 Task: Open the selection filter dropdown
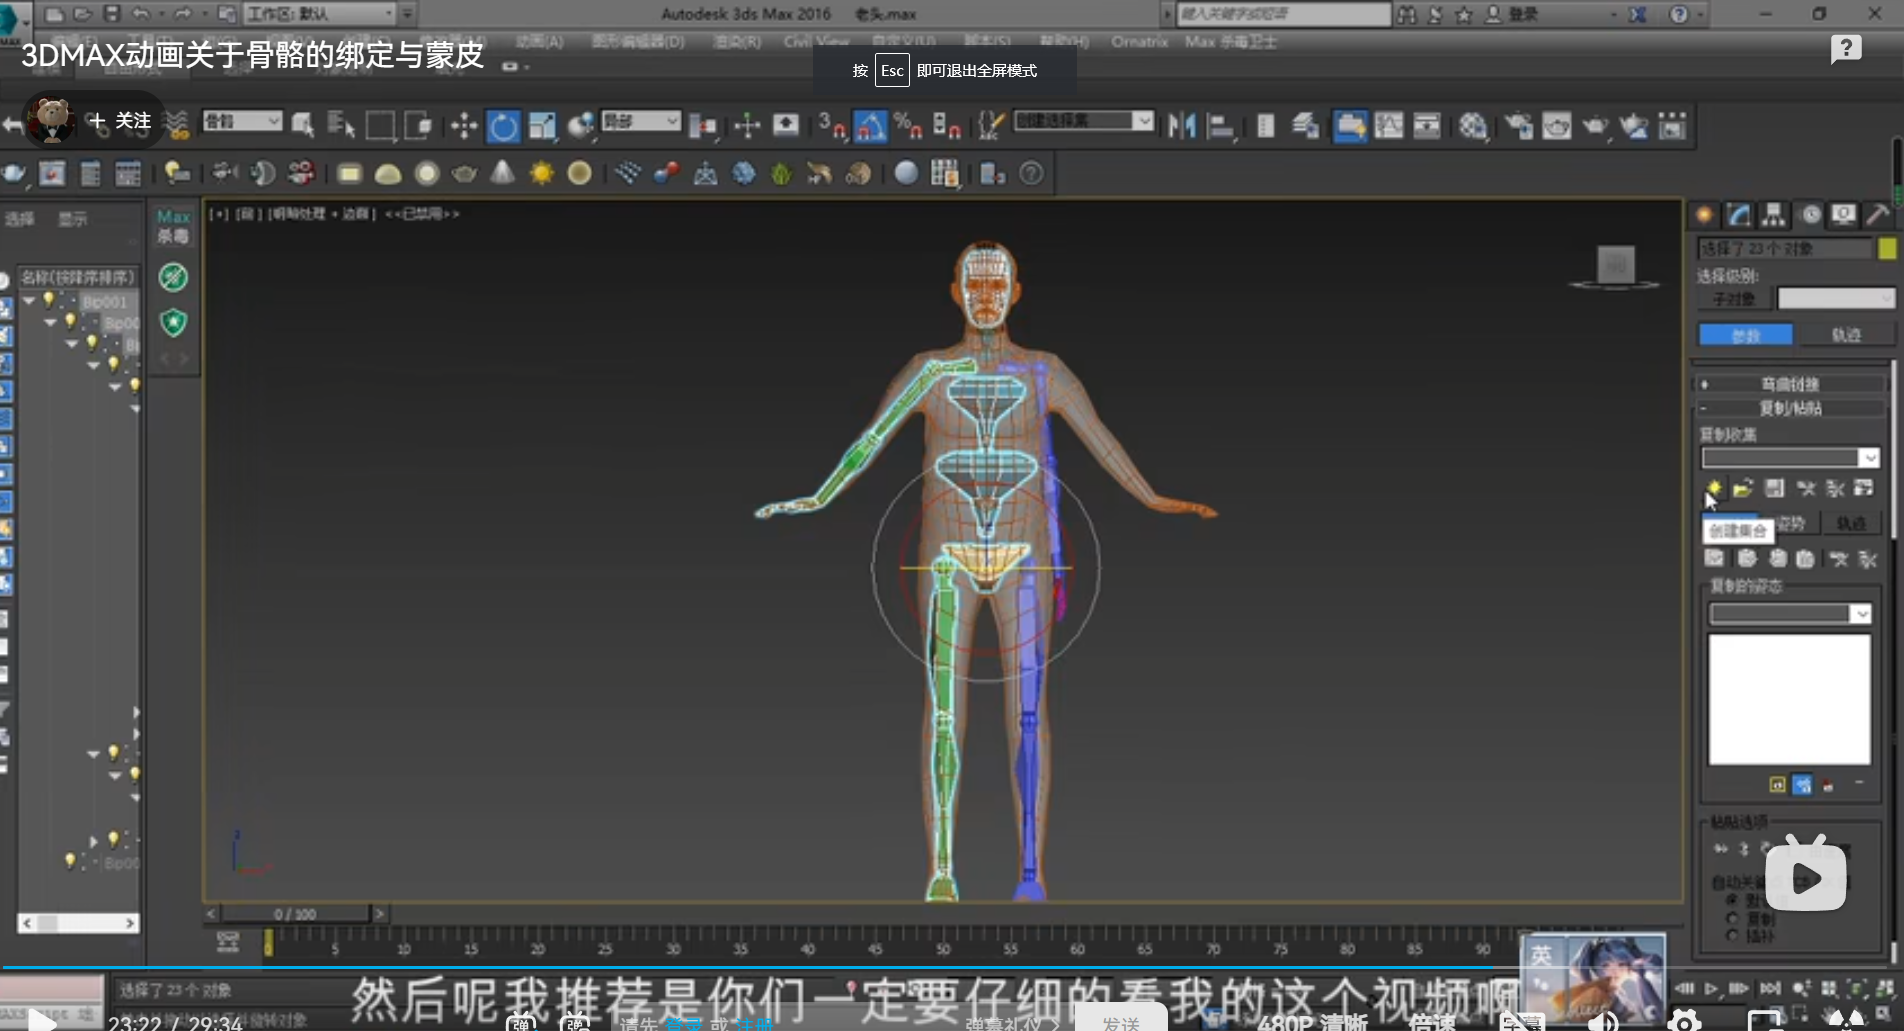(x=242, y=121)
